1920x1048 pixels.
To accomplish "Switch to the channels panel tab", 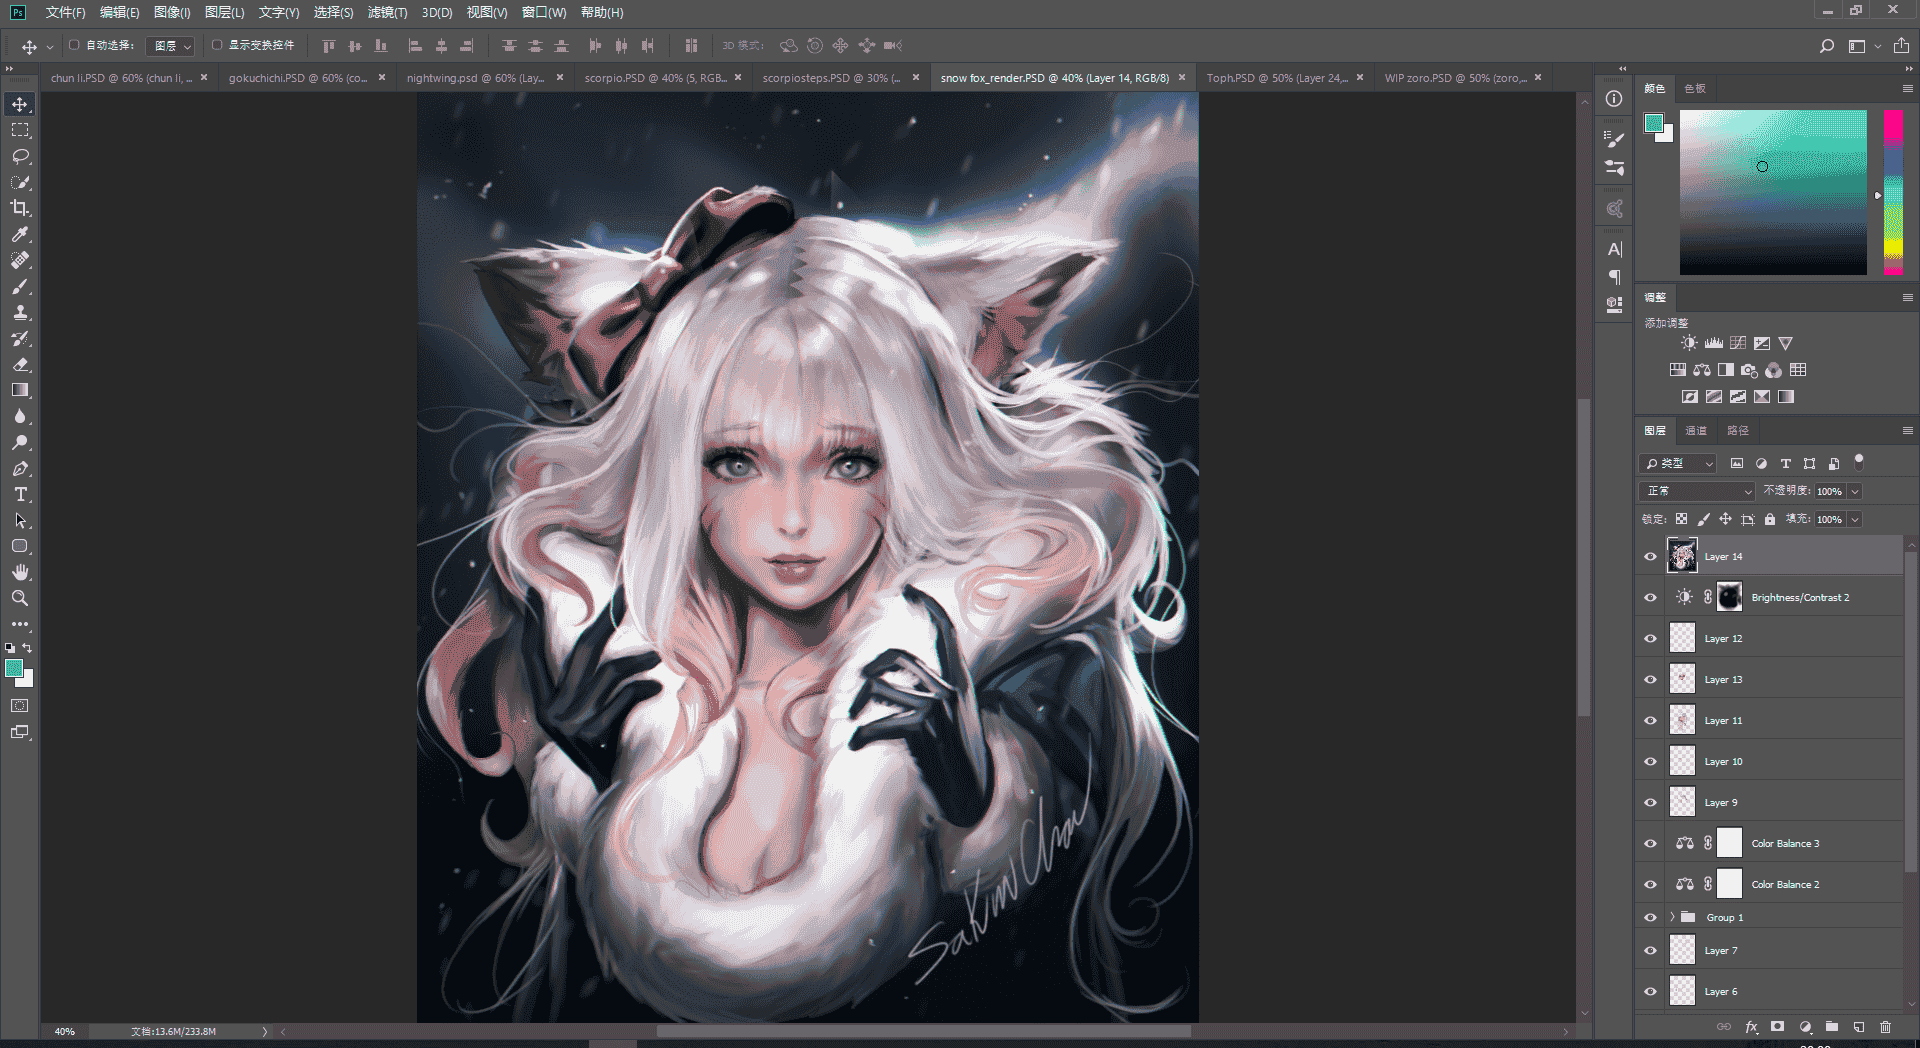I will [x=1696, y=430].
